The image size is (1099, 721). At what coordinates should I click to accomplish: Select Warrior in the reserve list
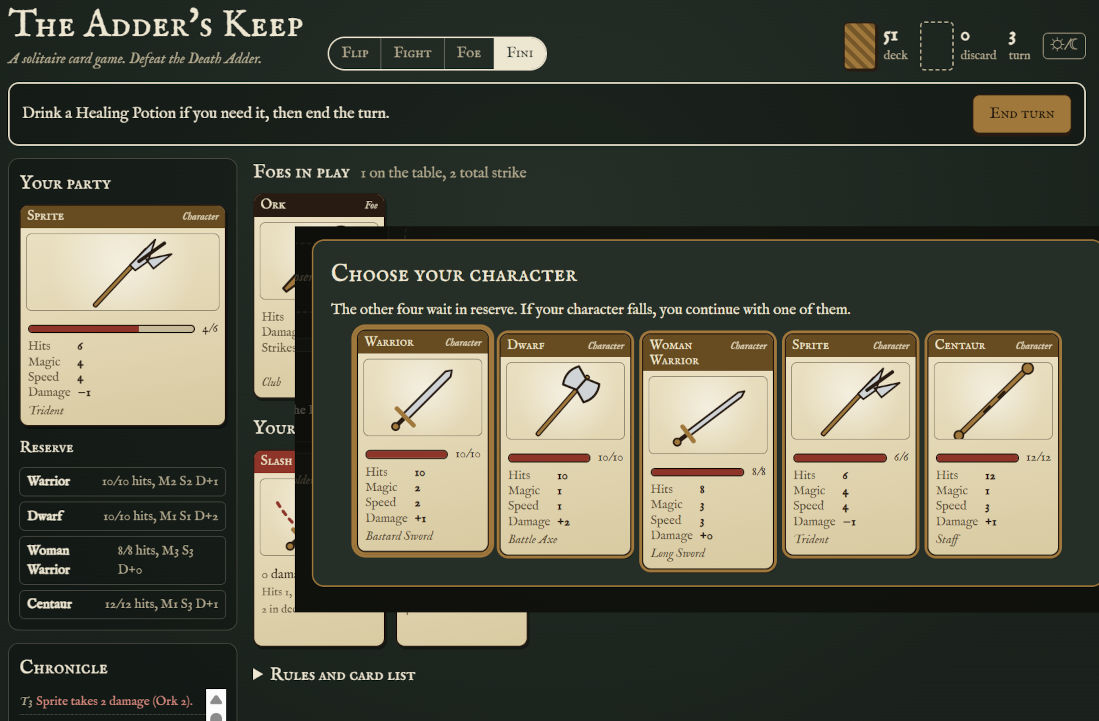(x=123, y=481)
